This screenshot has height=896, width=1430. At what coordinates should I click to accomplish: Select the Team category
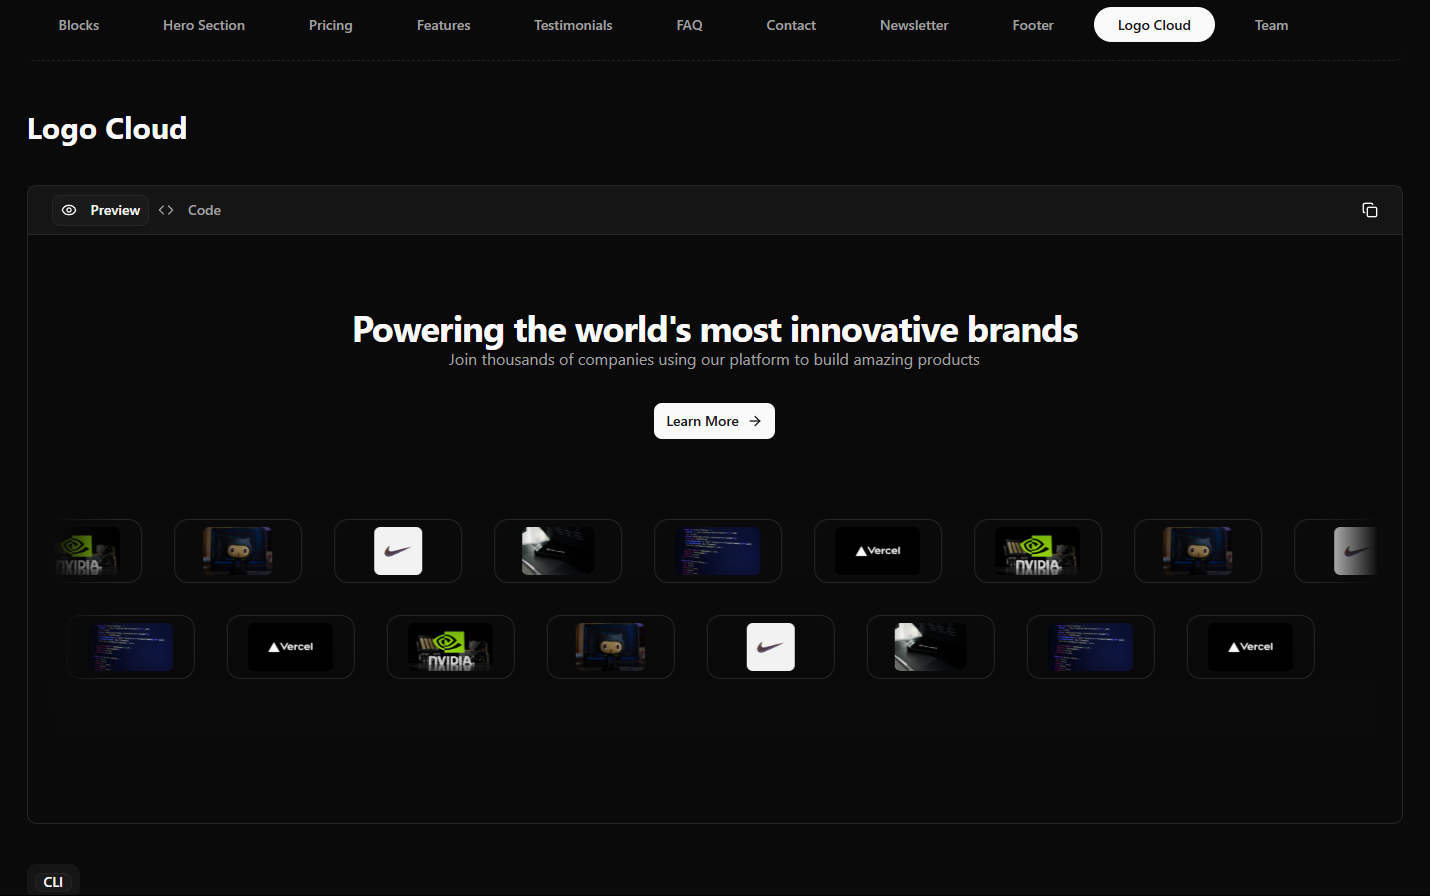[1271, 25]
